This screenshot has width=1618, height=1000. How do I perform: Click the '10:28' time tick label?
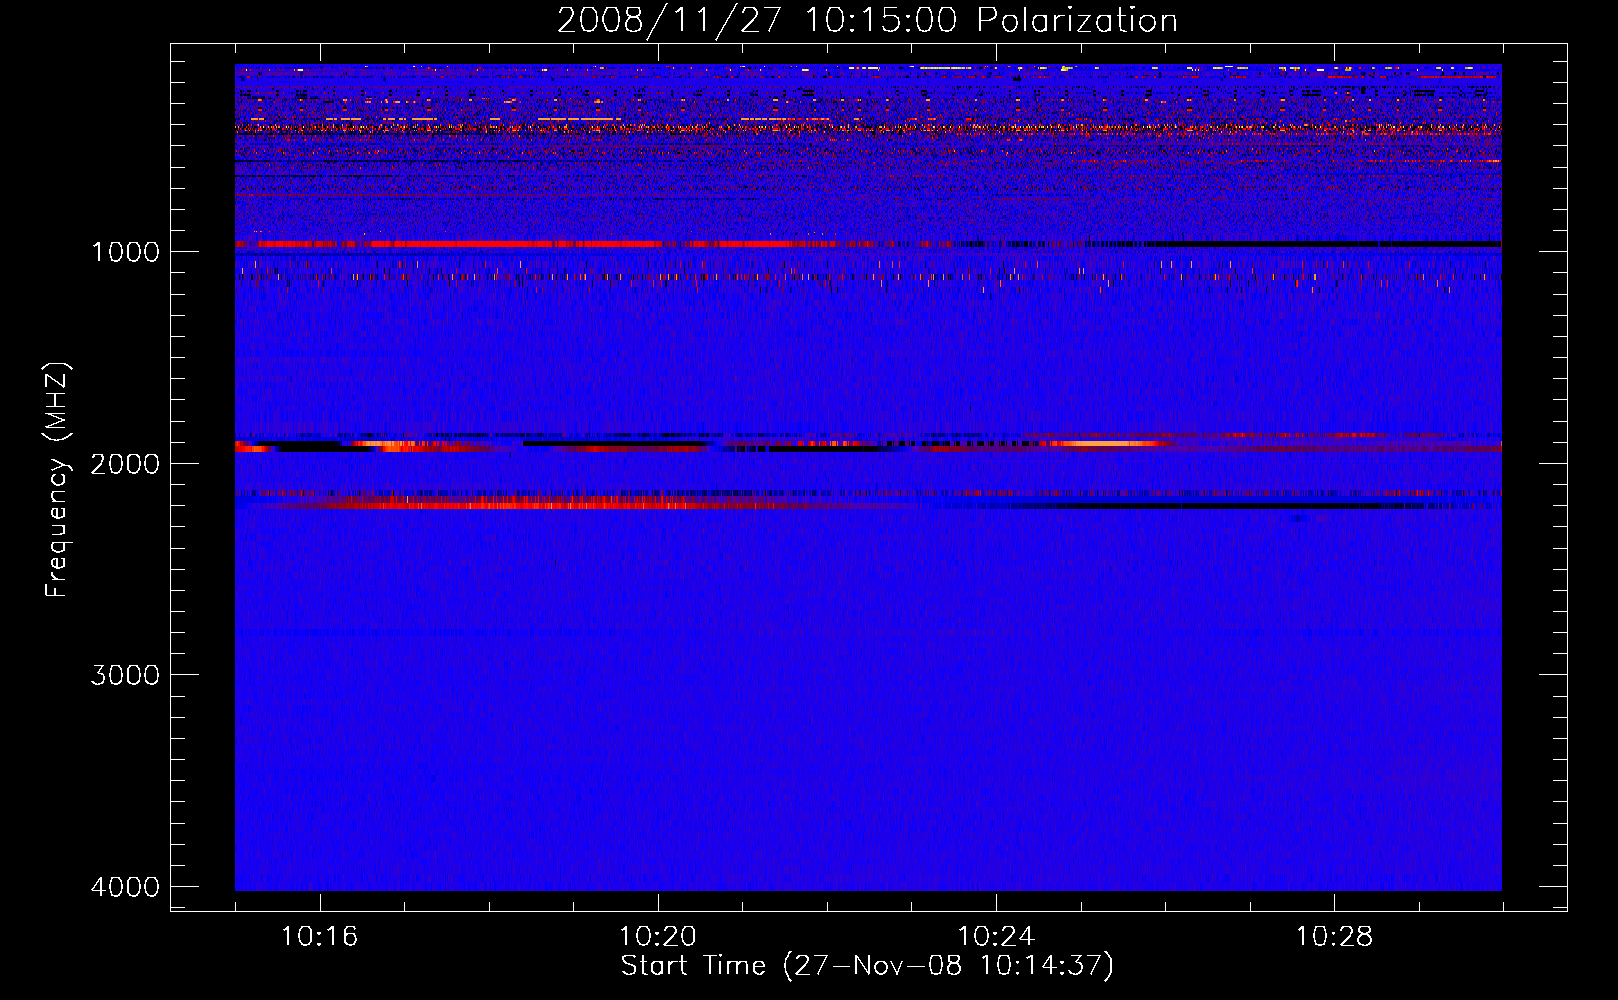[1334, 936]
